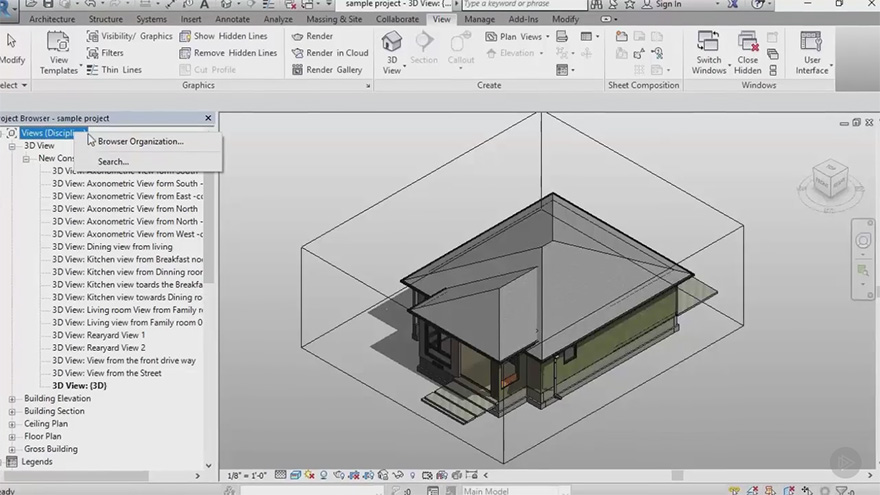Screen dimensions: 880x495
Task: Select 3D View: Dining view from living
Action: tap(112, 247)
